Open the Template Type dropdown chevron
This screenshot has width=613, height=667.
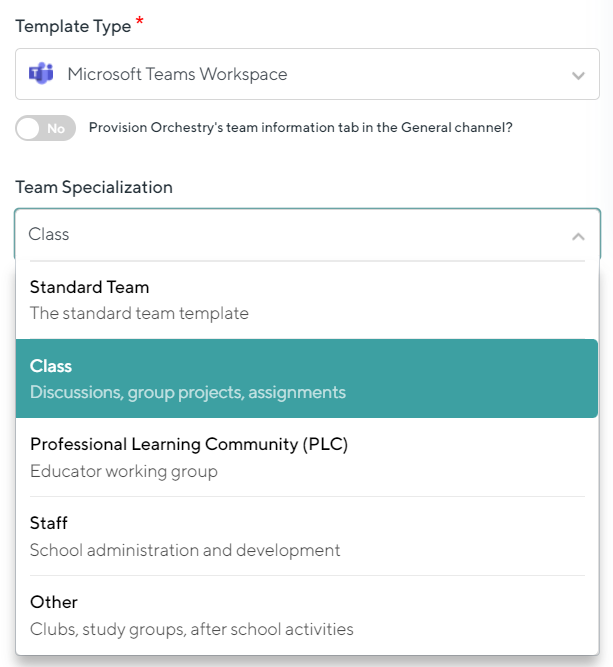tap(578, 76)
